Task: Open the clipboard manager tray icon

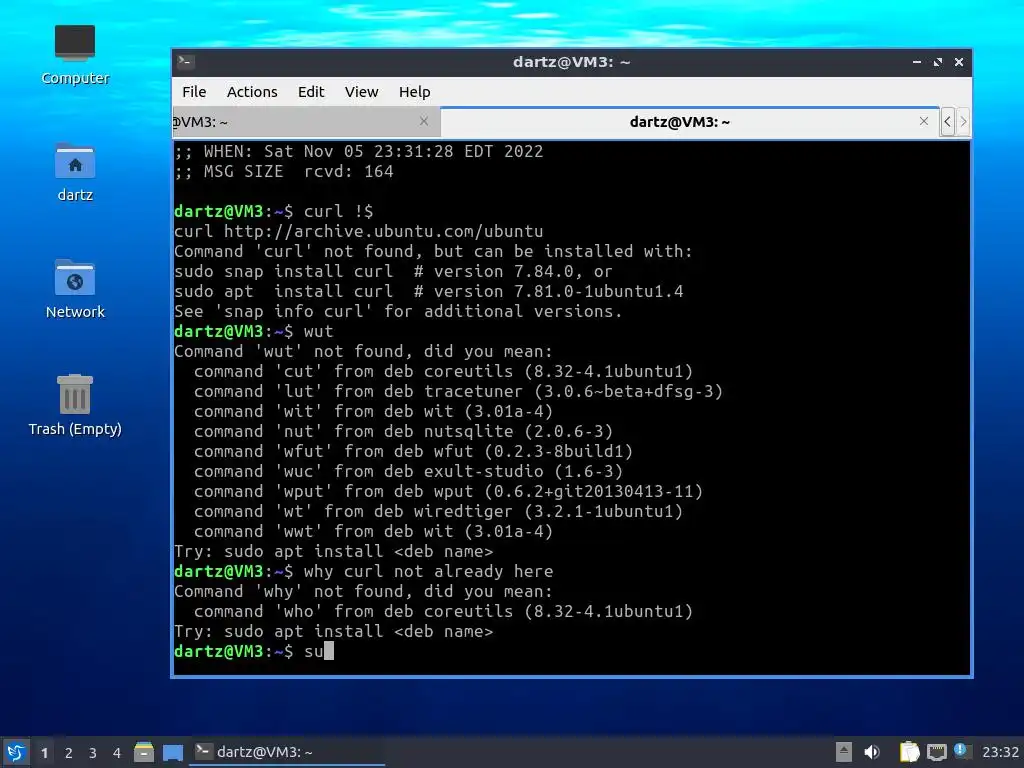Action: tap(909, 752)
